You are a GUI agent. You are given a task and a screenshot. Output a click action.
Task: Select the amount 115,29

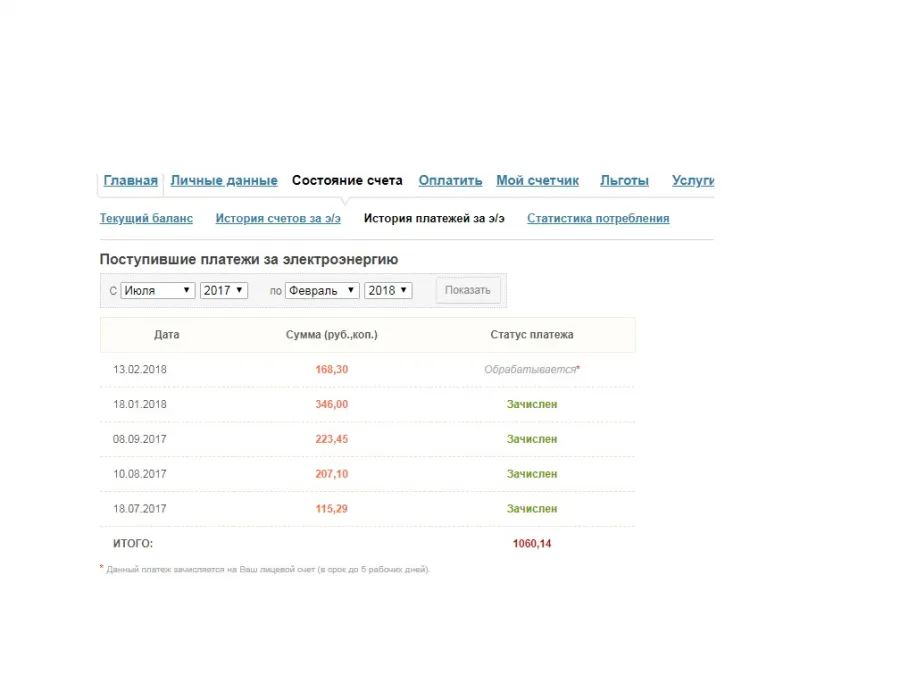[x=332, y=509]
